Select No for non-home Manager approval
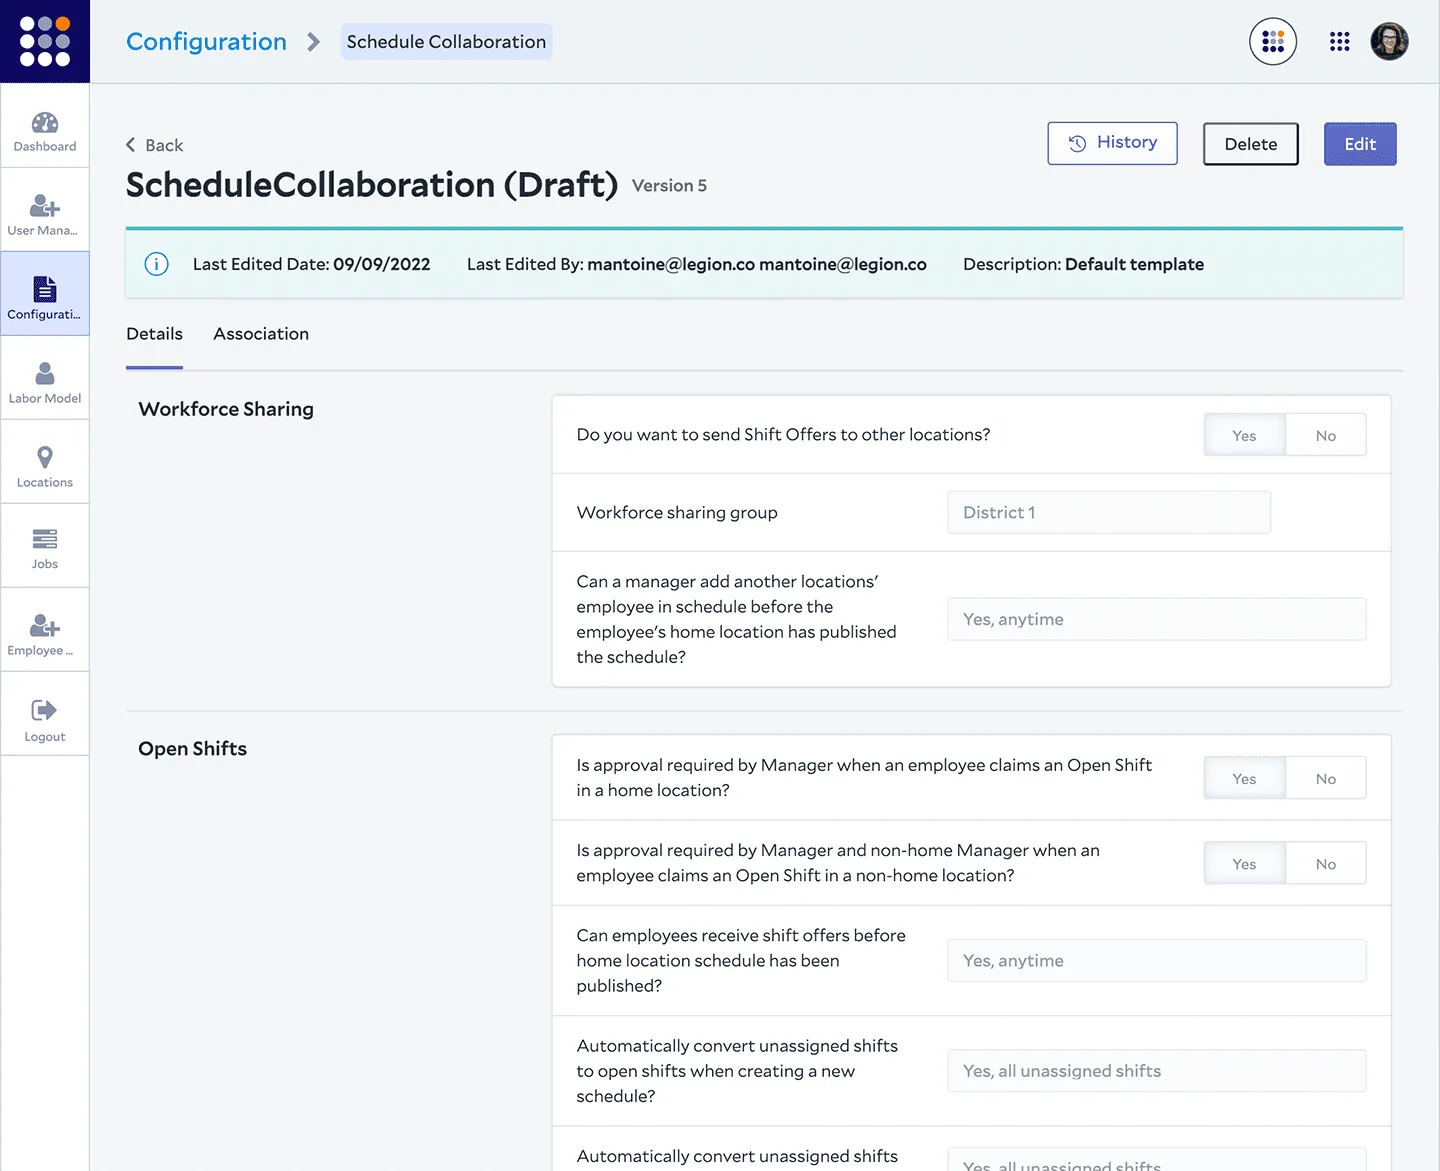The image size is (1440, 1171). tap(1325, 864)
